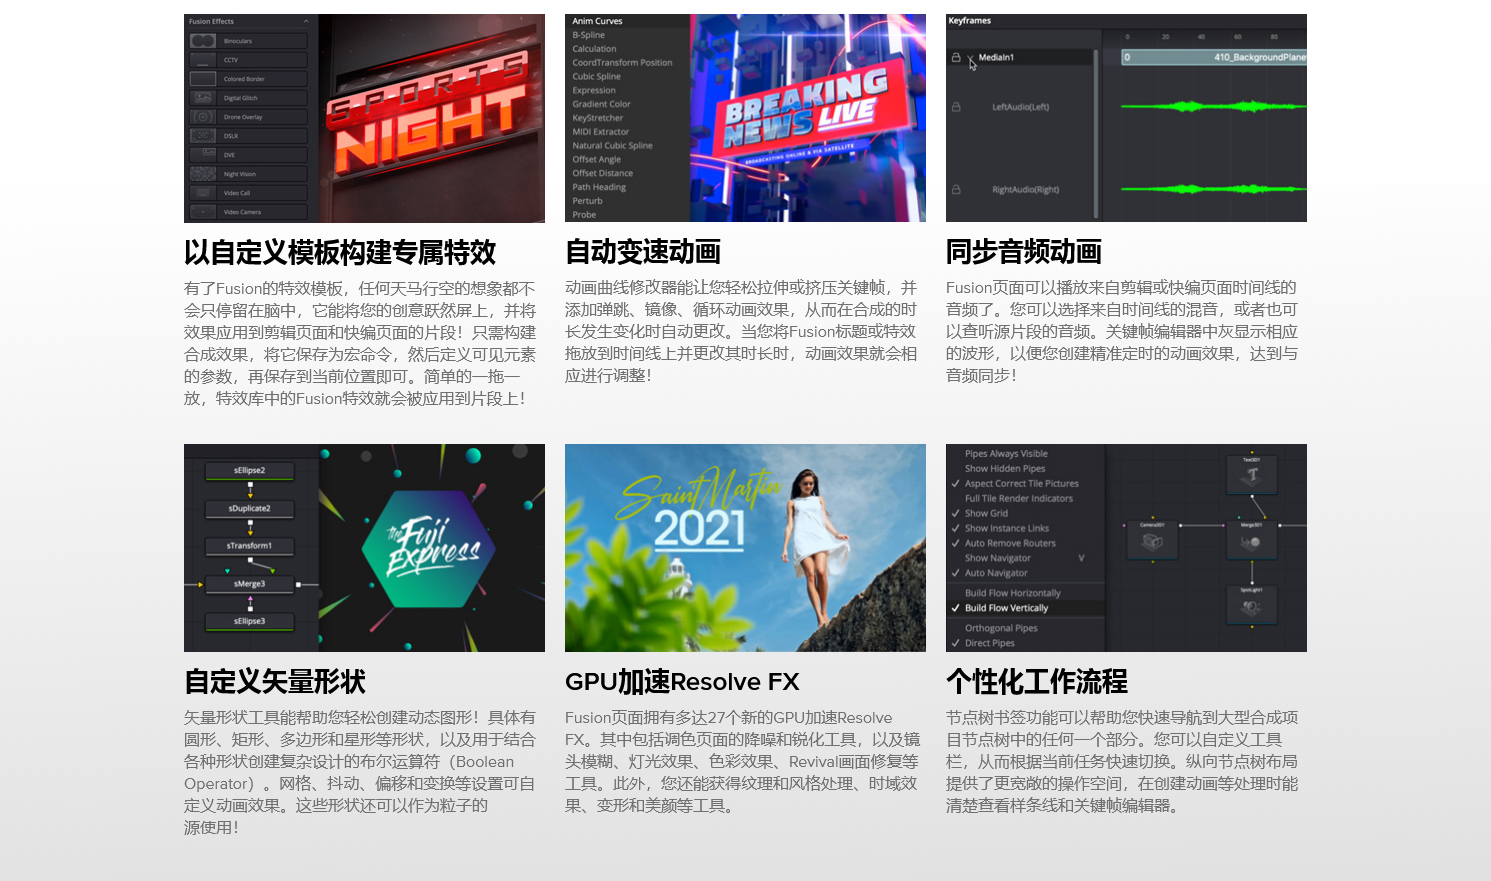Viewport: 1491px width, 881px height.
Task: Click the Keyframes track list scrollbar
Action: pos(1096,134)
